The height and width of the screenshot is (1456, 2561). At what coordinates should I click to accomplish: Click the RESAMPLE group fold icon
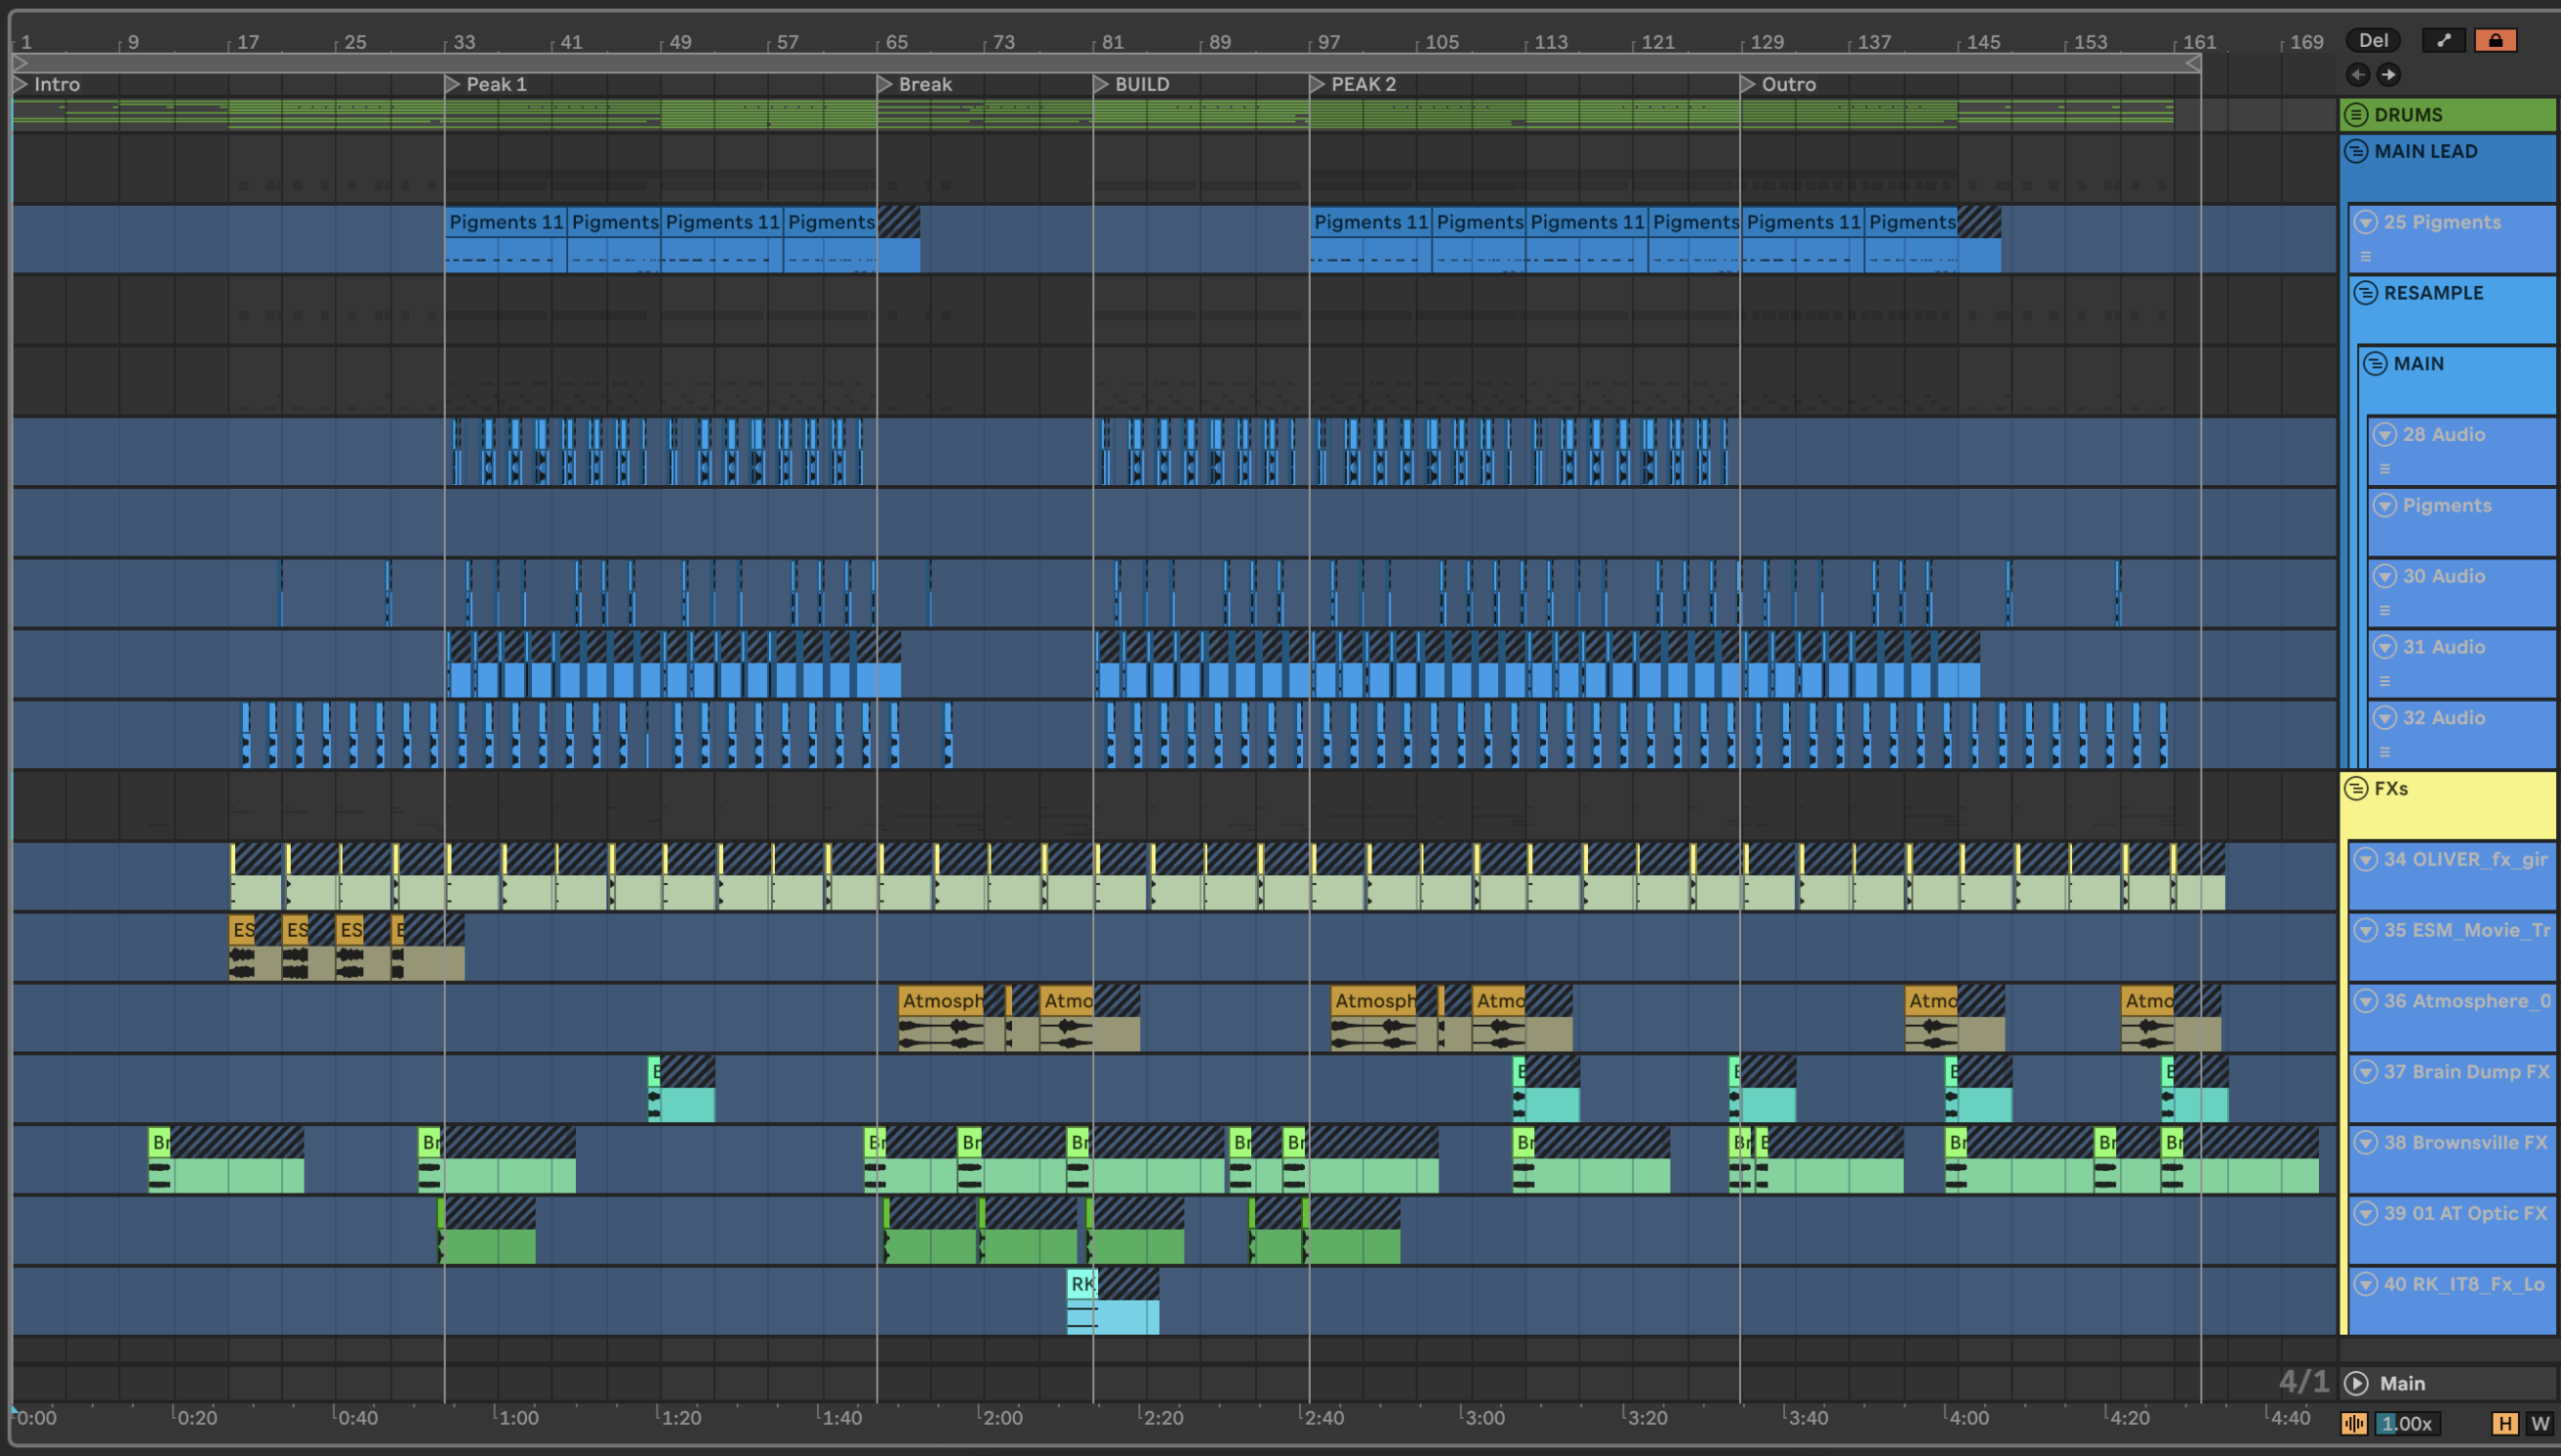pyautogui.click(x=2365, y=293)
